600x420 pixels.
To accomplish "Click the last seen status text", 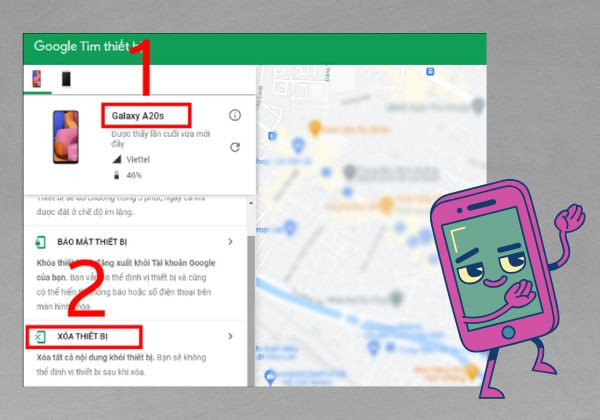I will coord(161,138).
